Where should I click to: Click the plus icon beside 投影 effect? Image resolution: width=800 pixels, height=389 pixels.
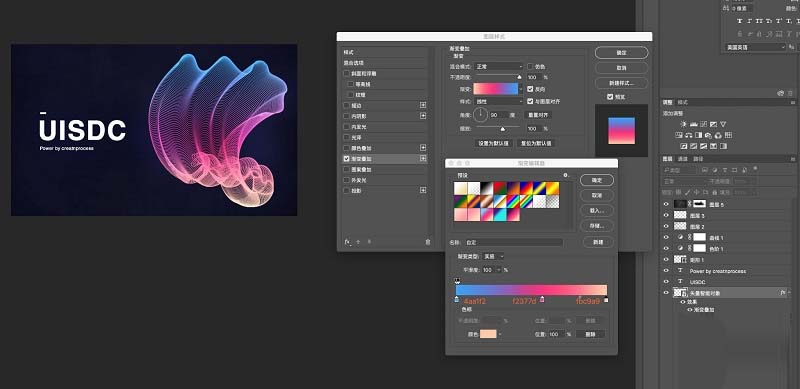pos(423,190)
